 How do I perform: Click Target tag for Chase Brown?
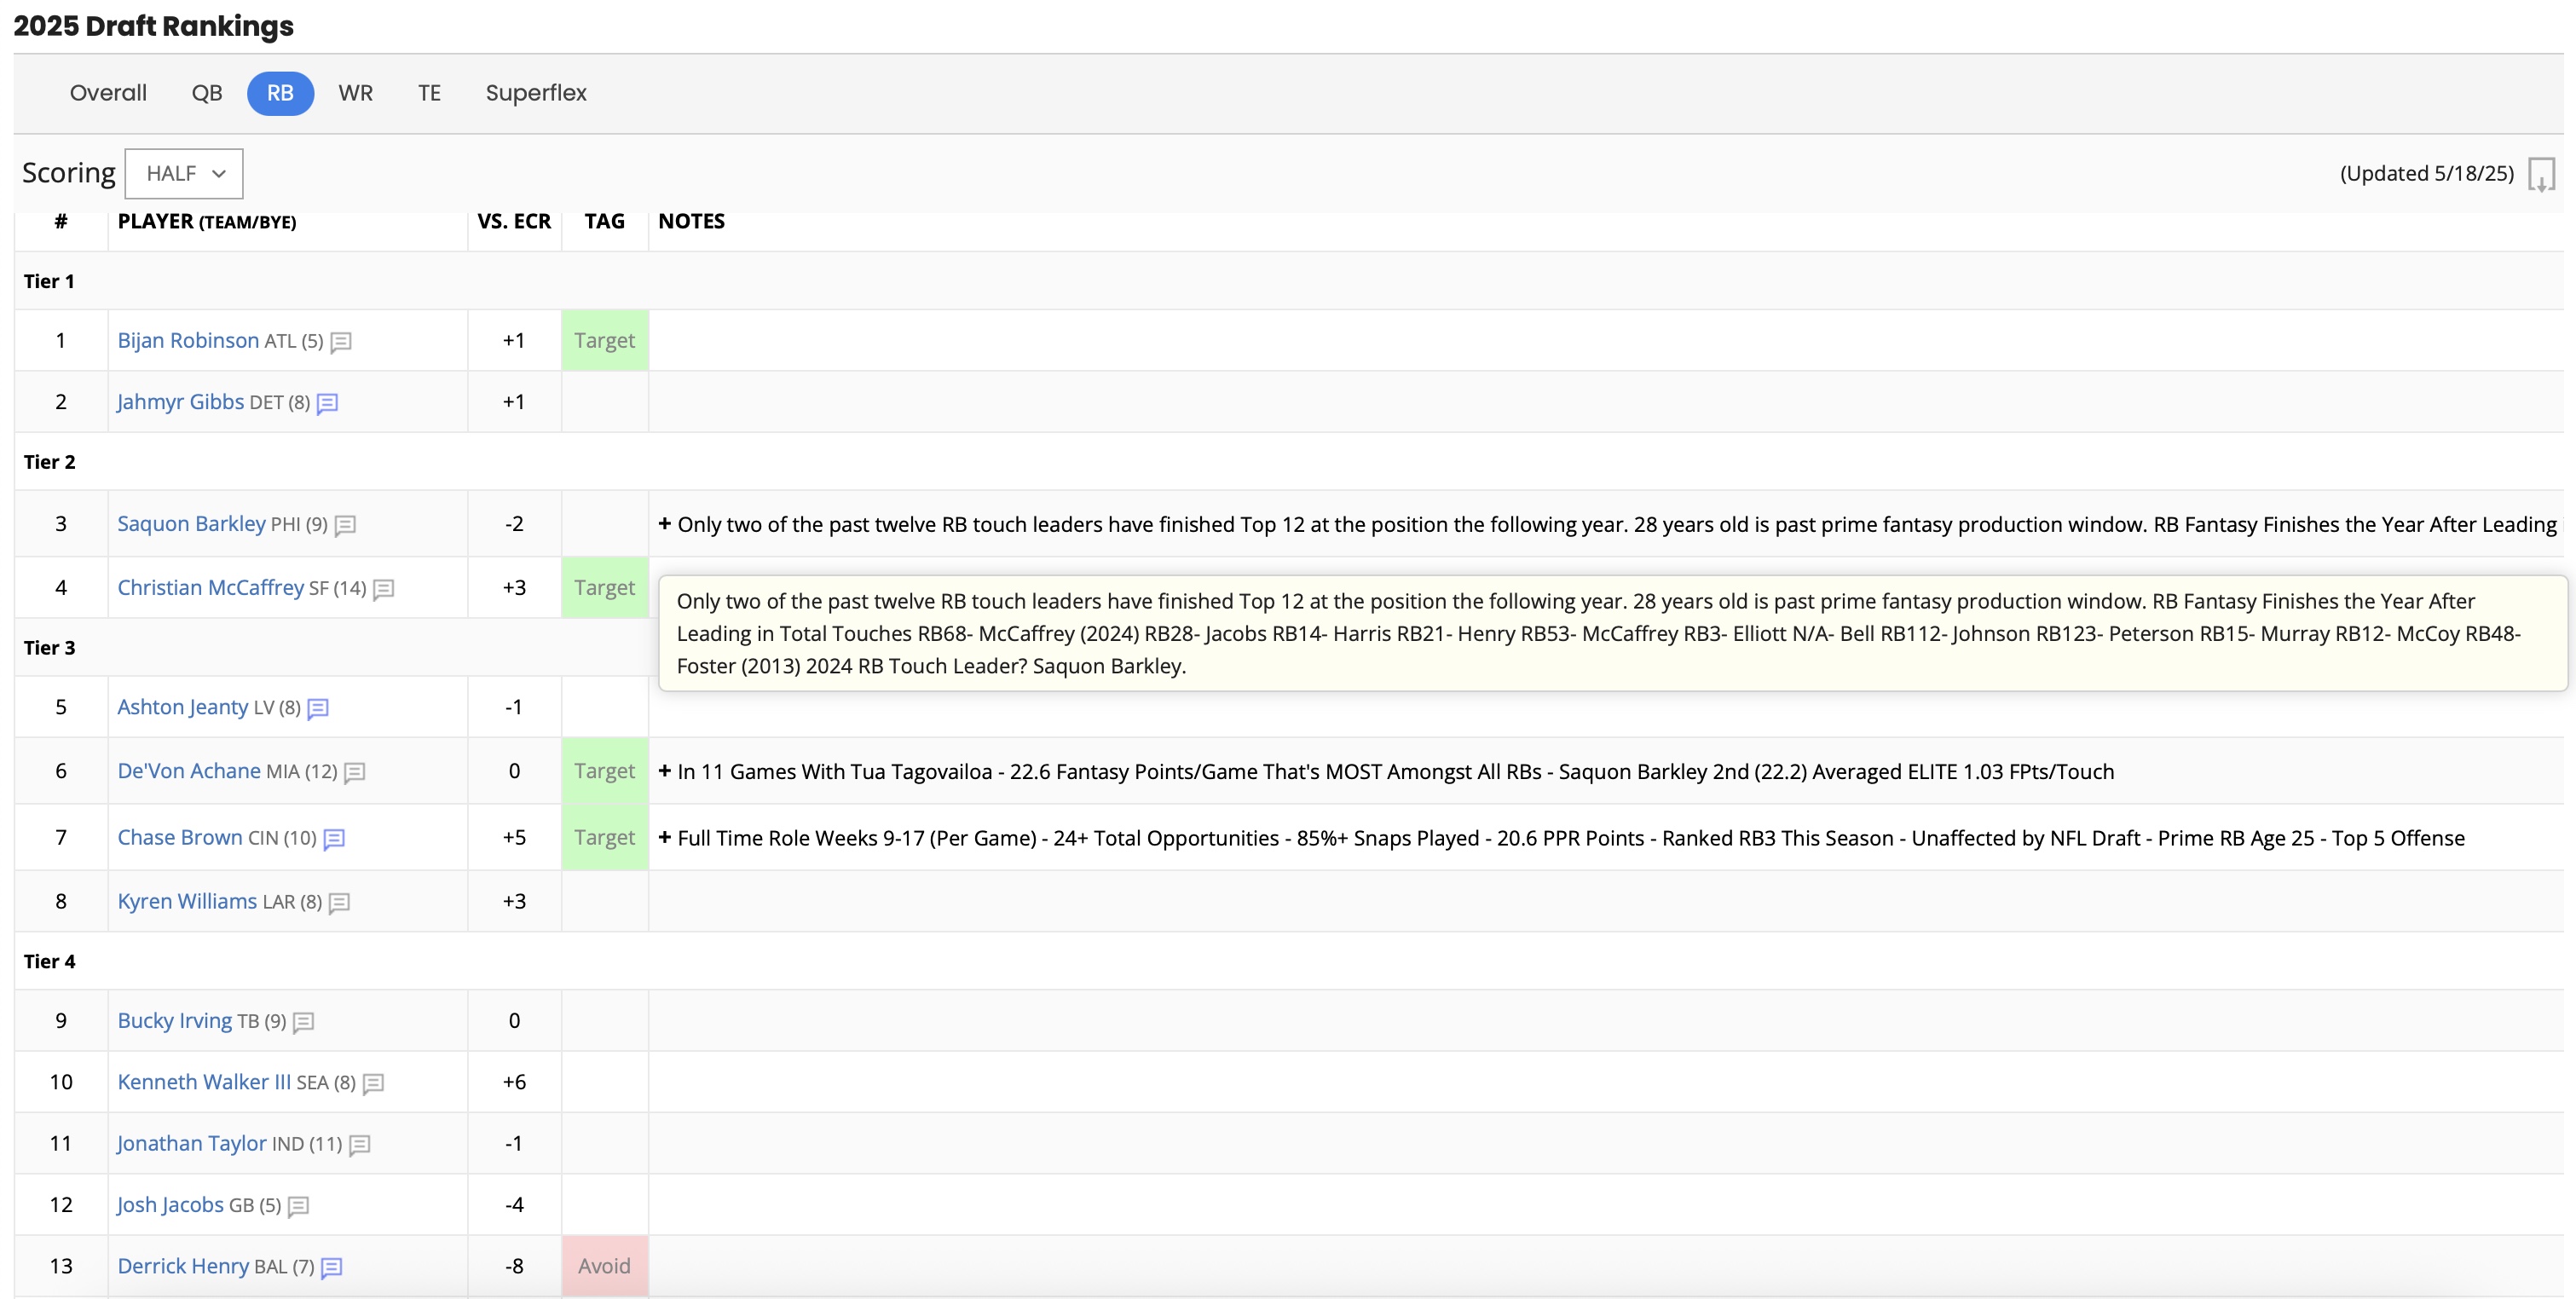pos(604,837)
